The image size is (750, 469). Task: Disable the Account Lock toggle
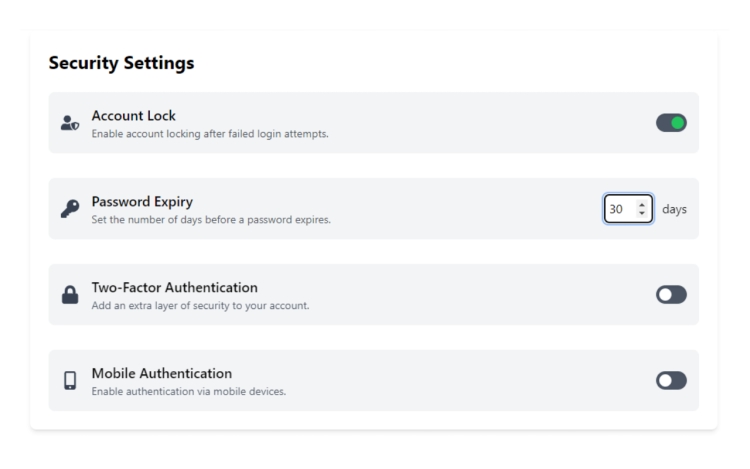[671, 123]
